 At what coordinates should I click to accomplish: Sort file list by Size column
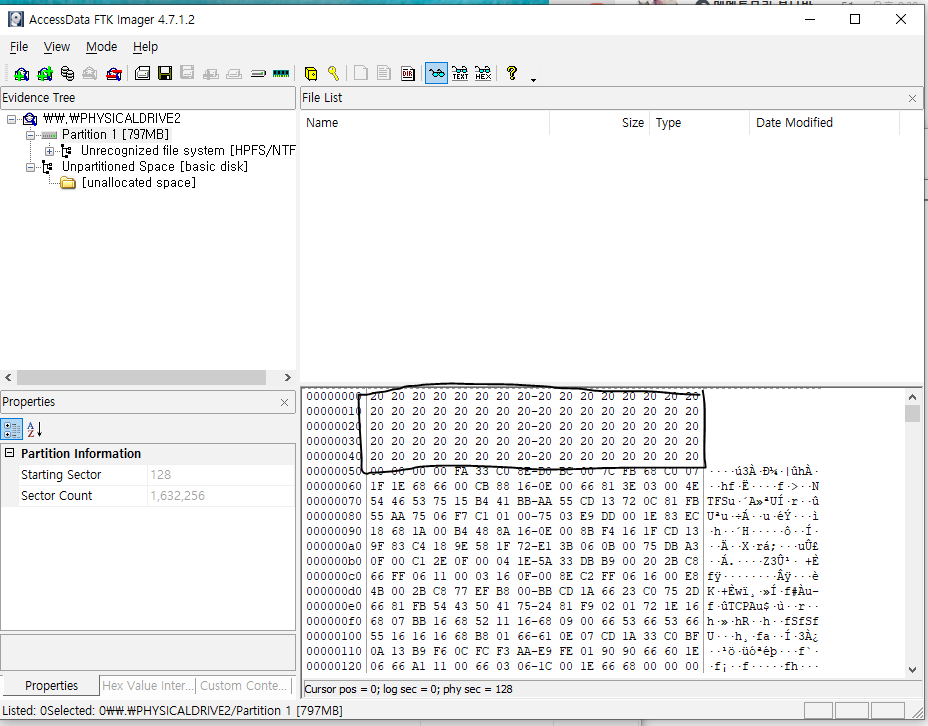(600, 122)
